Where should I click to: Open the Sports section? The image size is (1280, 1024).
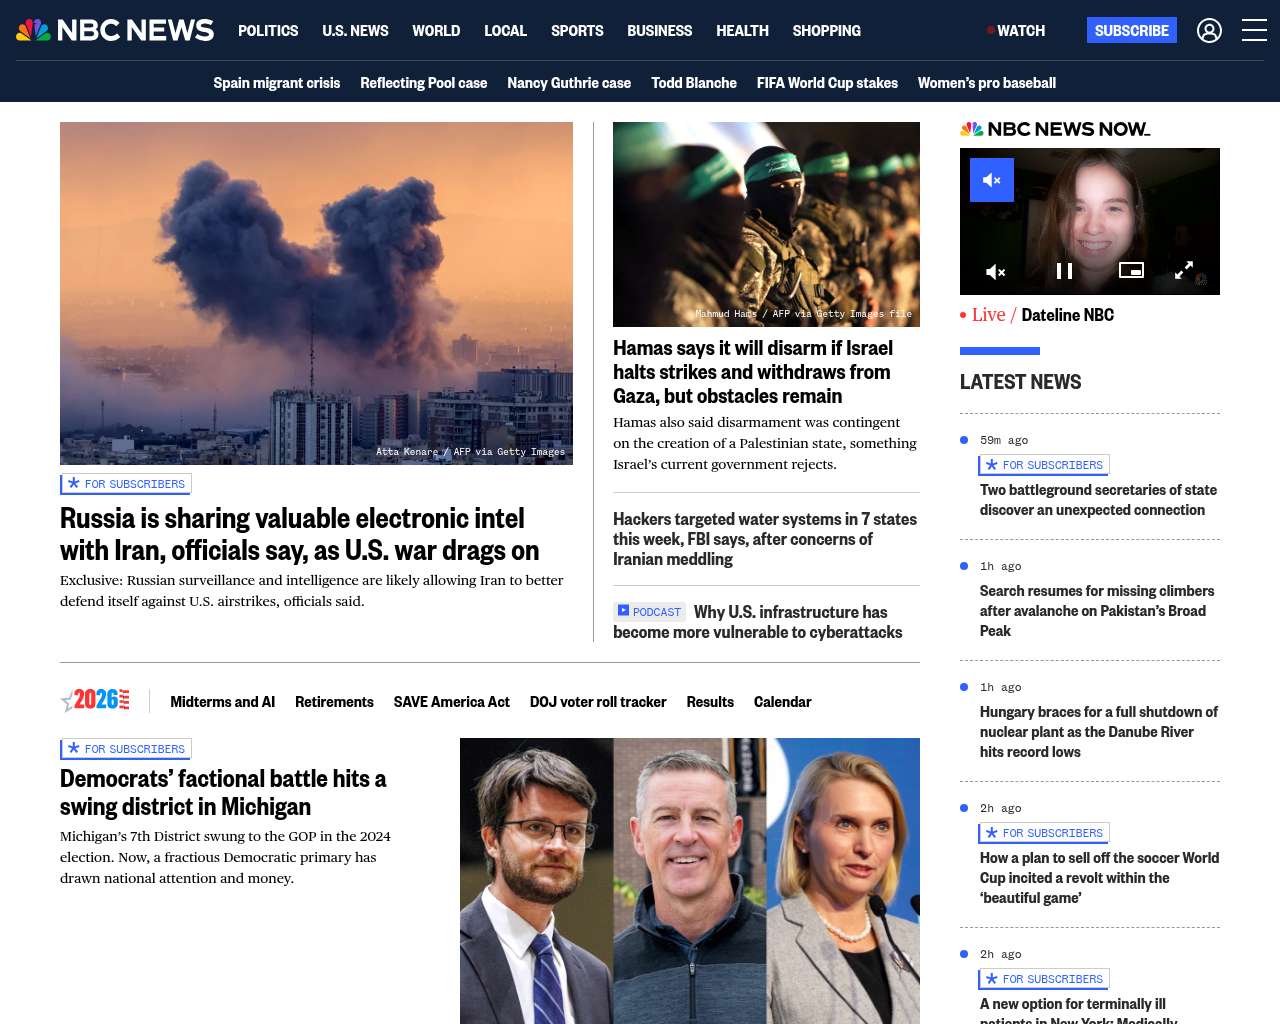tap(577, 31)
